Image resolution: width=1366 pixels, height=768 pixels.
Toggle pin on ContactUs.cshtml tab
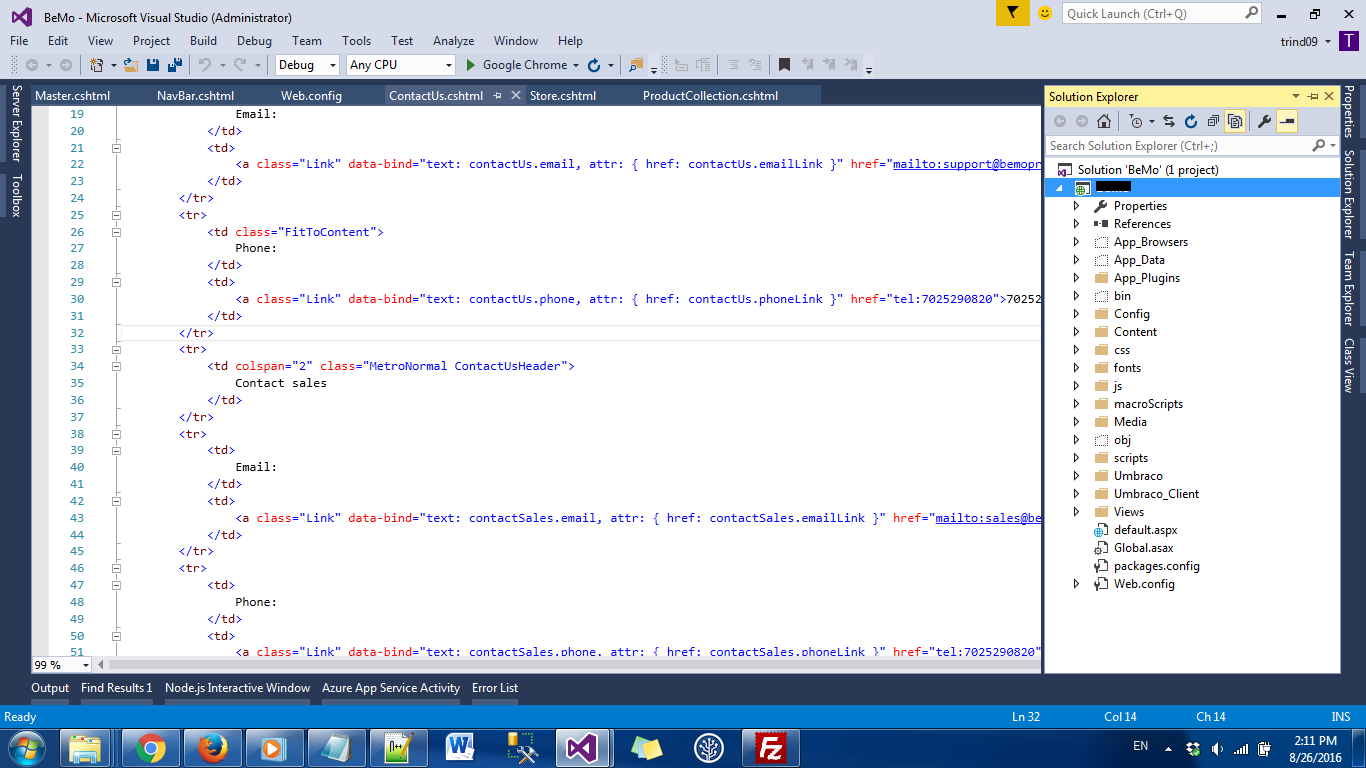click(x=497, y=96)
